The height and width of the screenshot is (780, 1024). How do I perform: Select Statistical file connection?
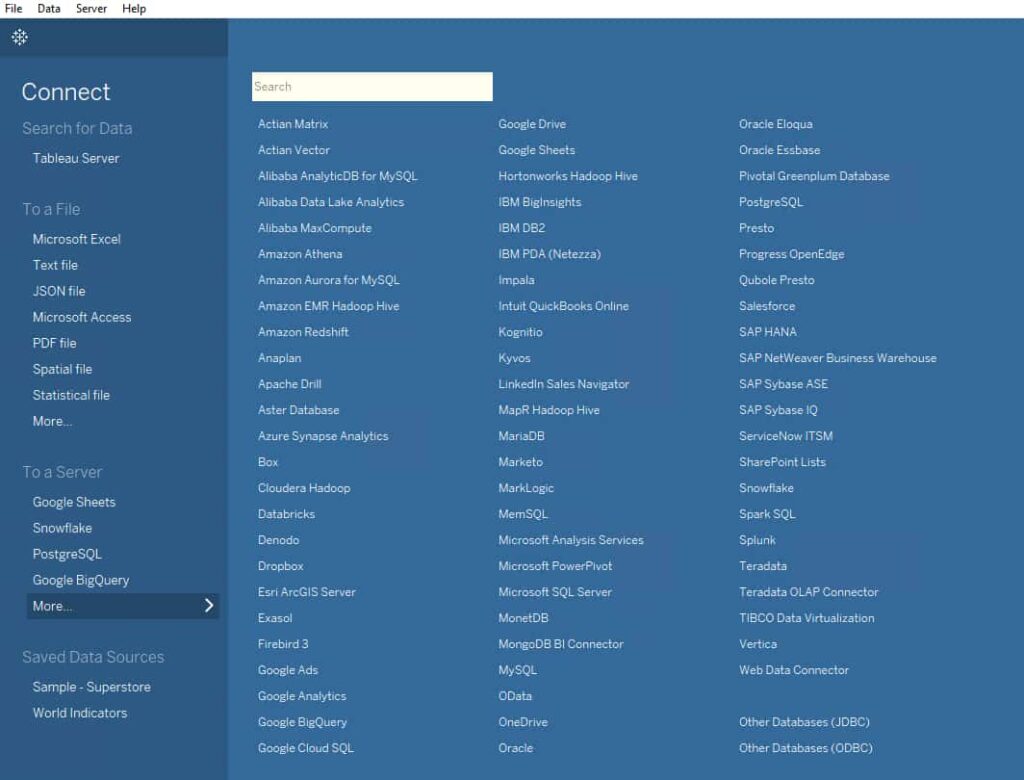(71, 395)
